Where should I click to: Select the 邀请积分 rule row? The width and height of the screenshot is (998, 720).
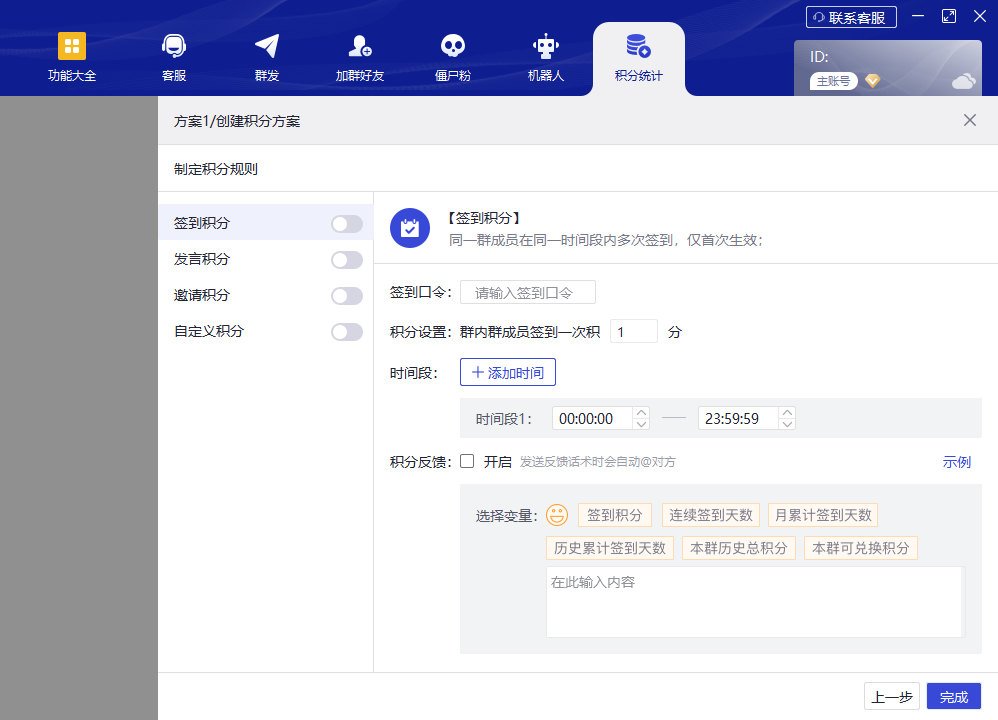265,295
